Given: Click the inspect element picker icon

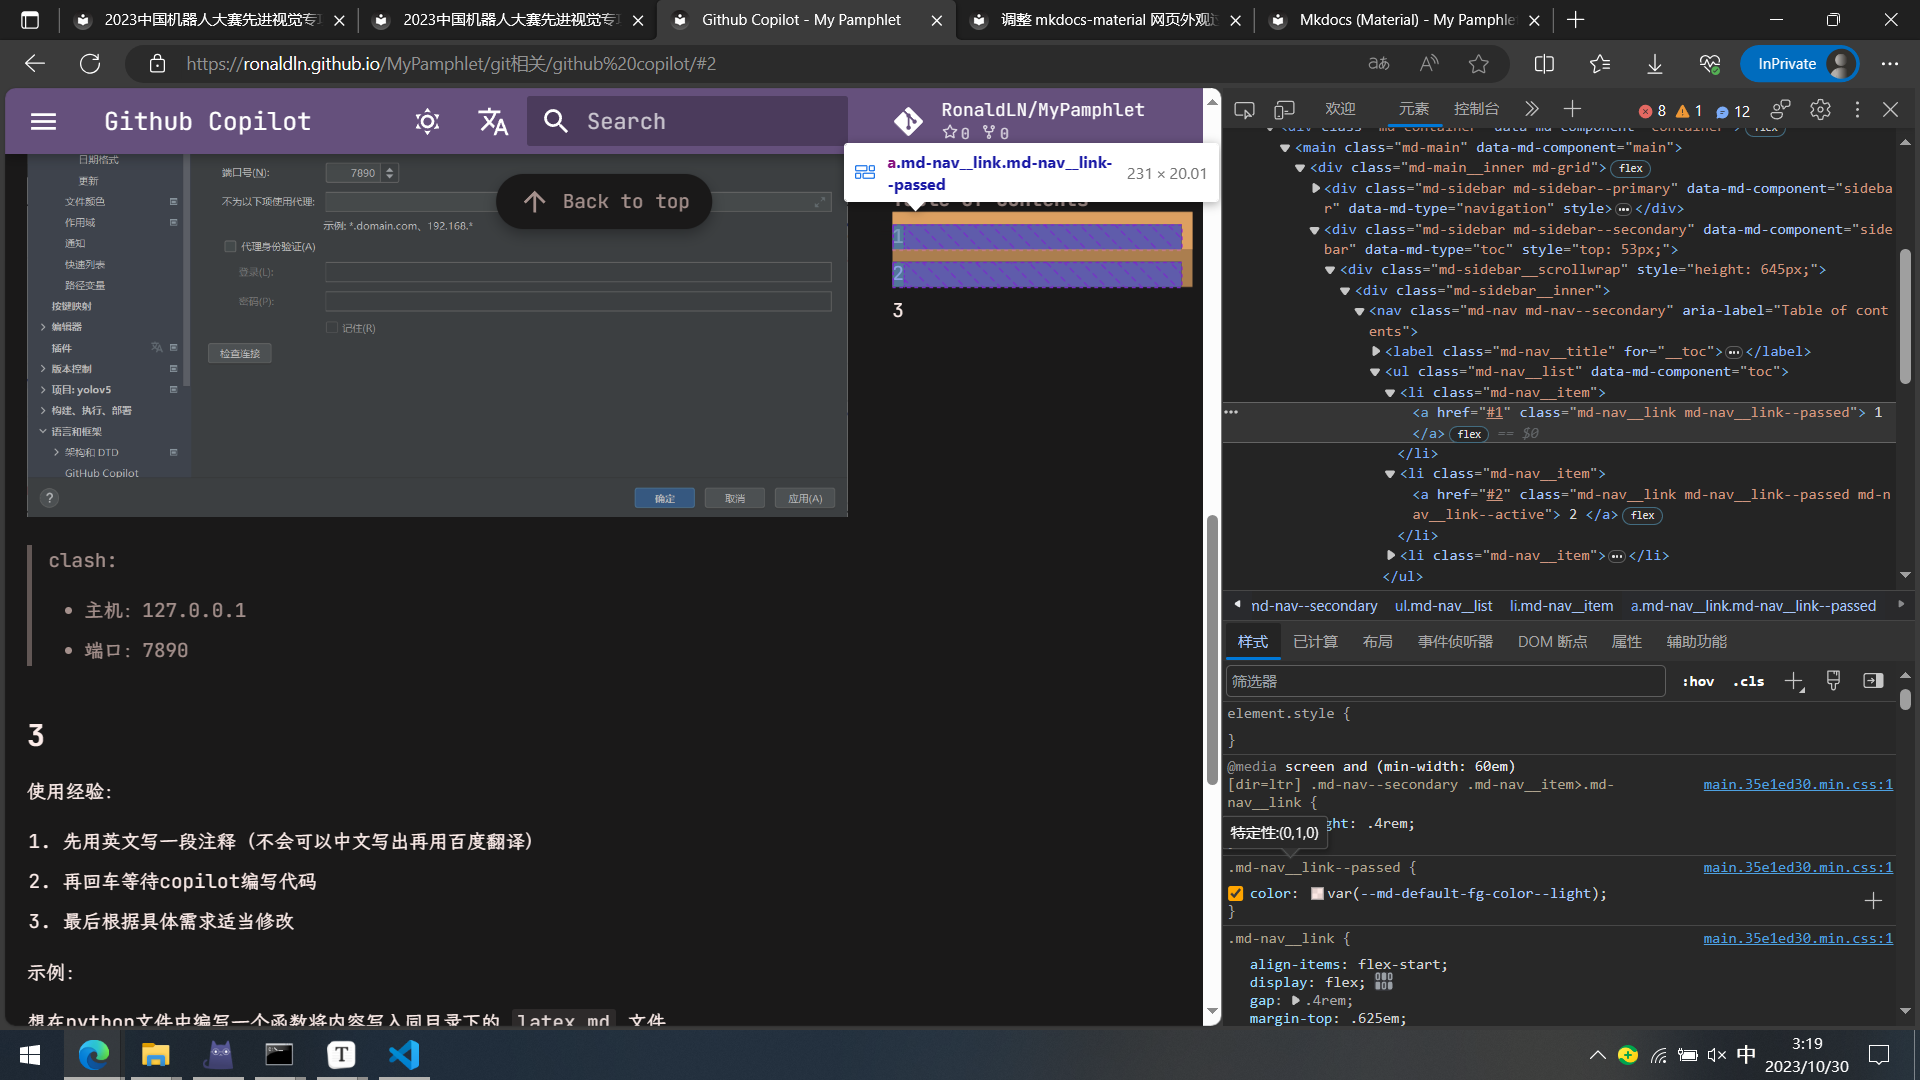Looking at the screenshot, I should click(x=1244, y=110).
